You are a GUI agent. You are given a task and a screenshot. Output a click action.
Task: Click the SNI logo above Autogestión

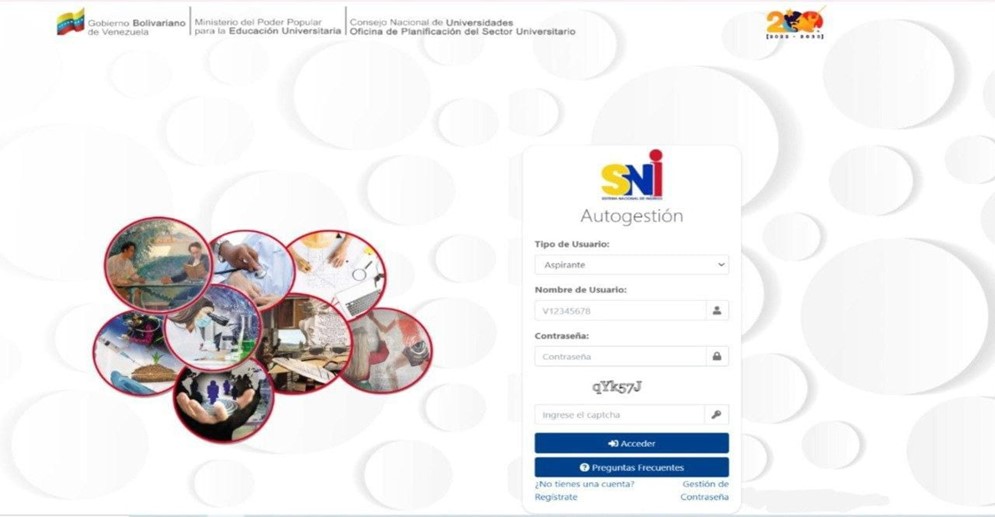click(x=632, y=175)
